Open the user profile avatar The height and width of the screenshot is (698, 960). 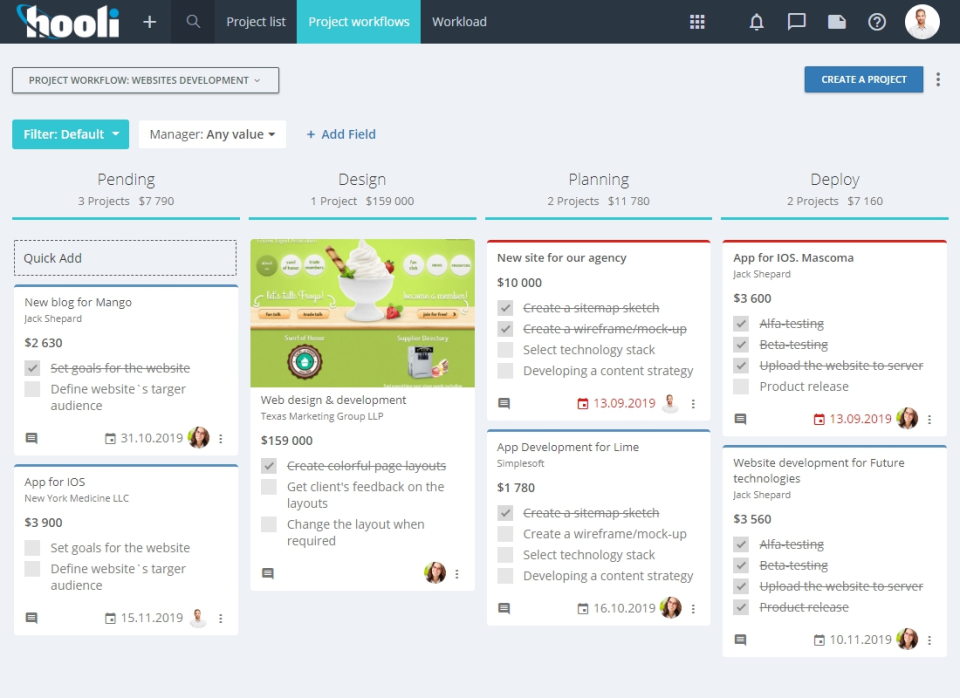pyautogui.click(x=922, y=22)
